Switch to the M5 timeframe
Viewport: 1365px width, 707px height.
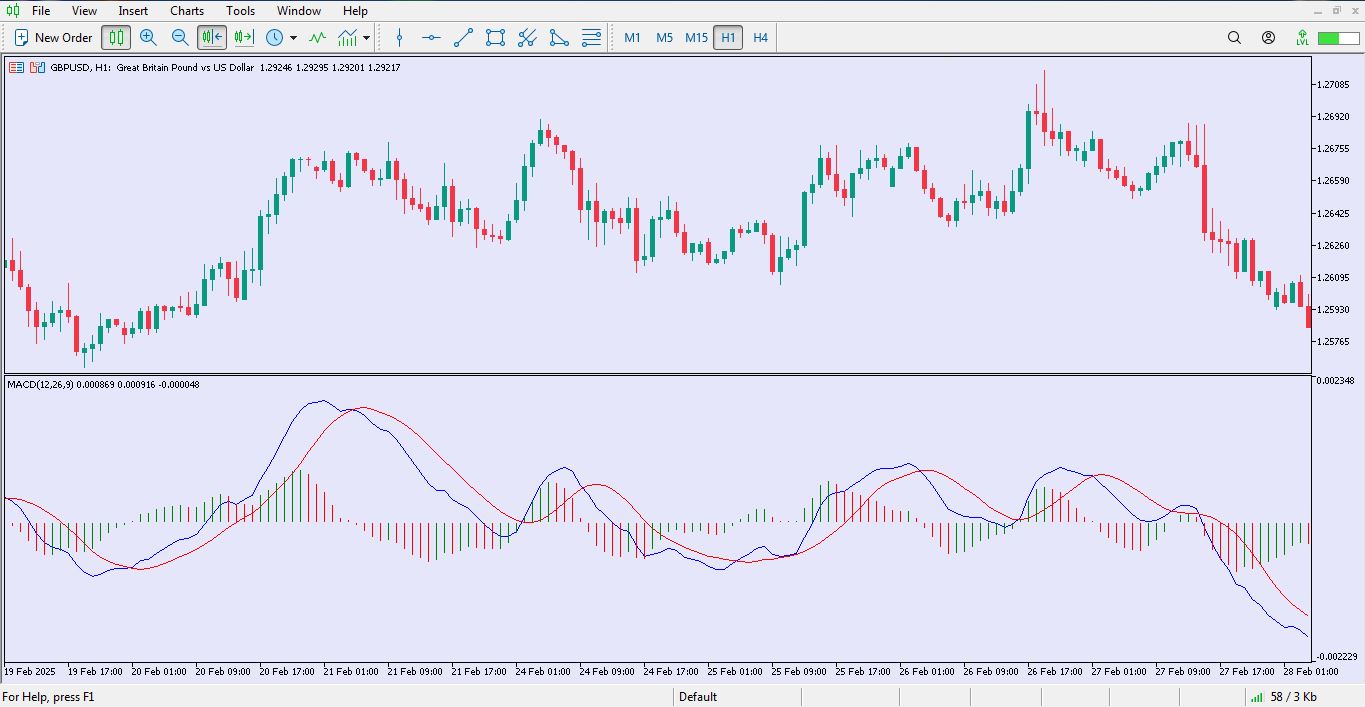pyautogui.click(x=664, y=38)
